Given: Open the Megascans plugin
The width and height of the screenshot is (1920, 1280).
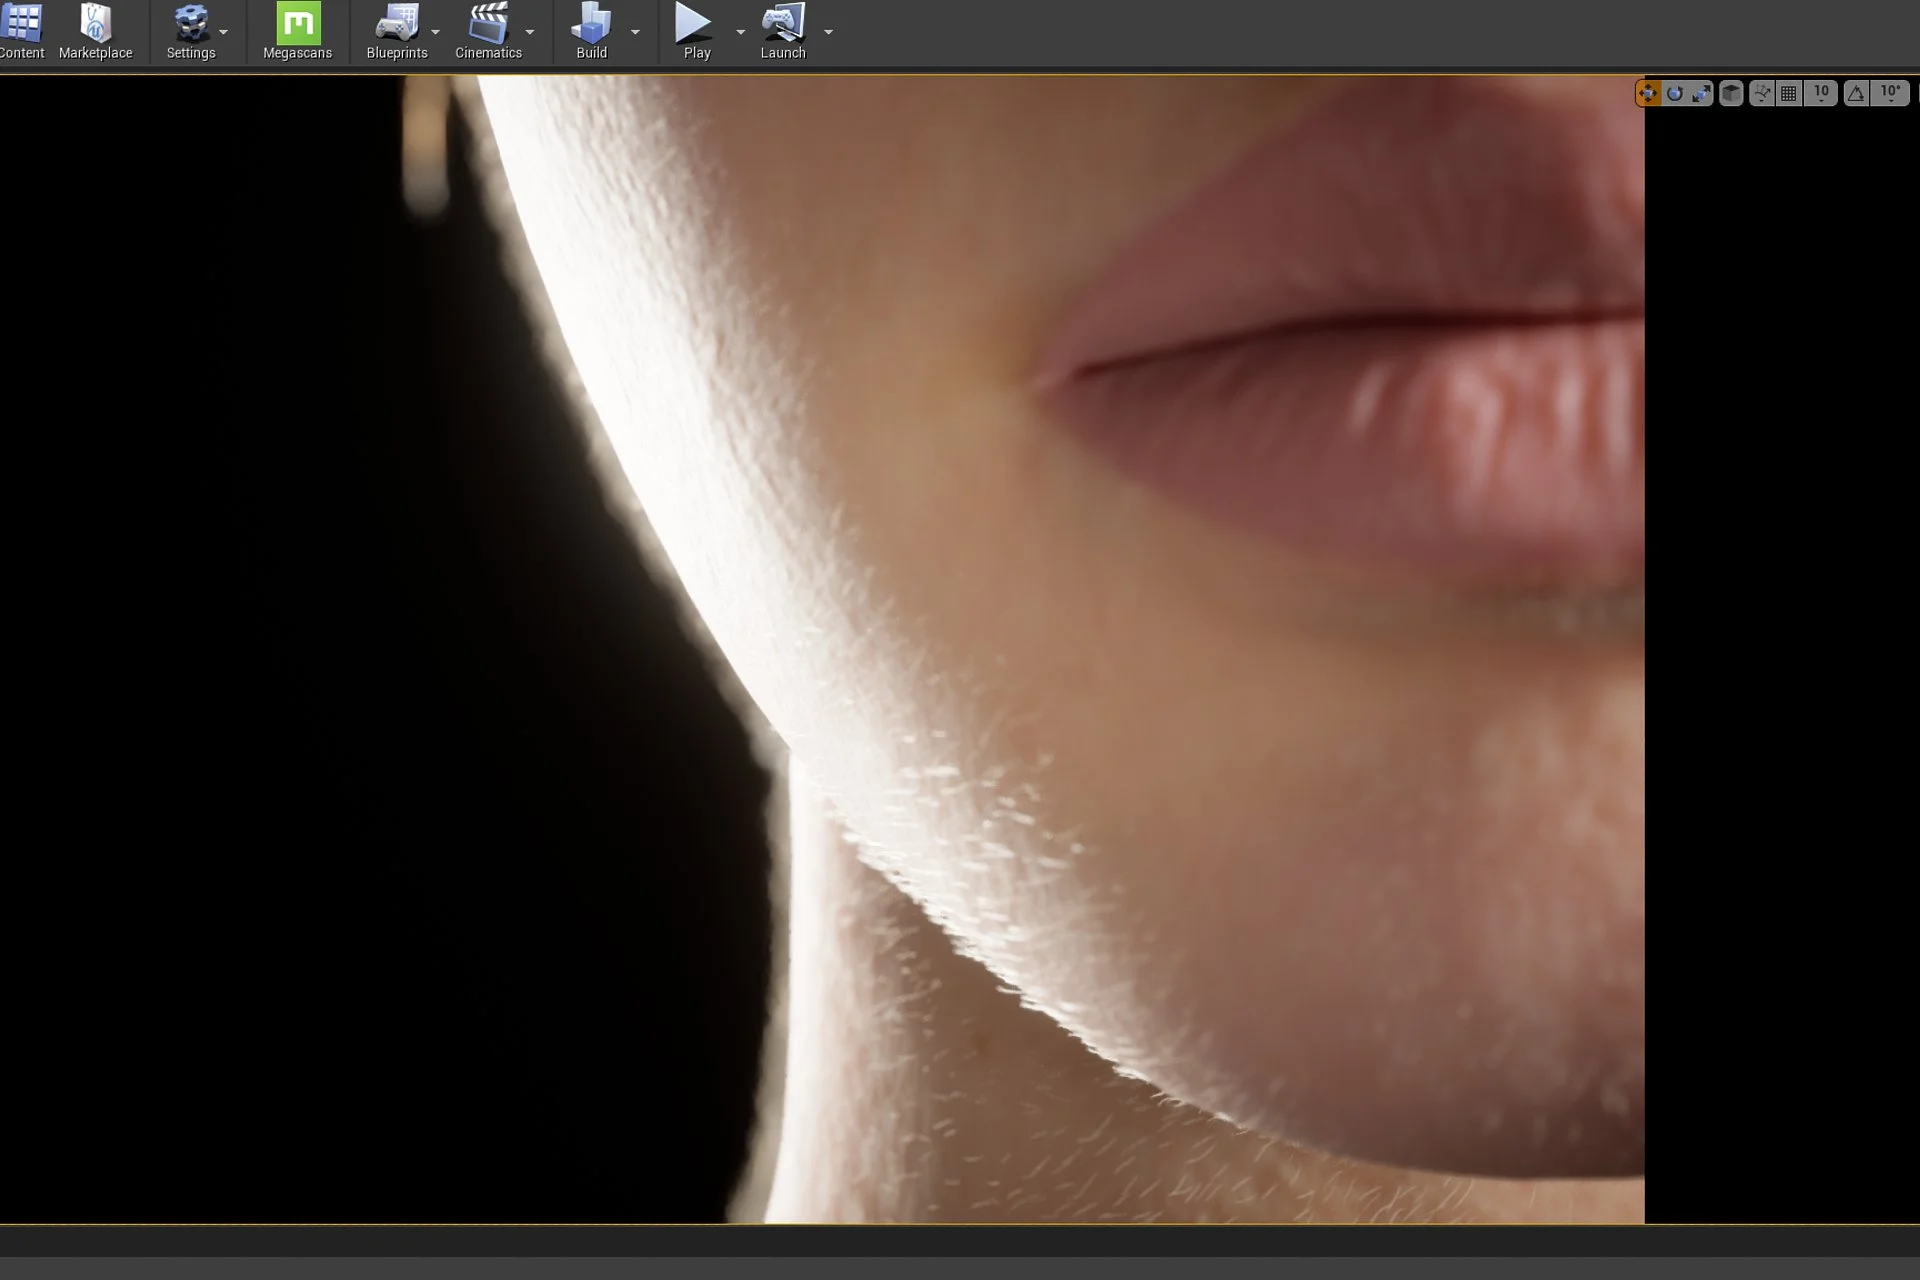Looking at the screenshot, I should [297, 32].
